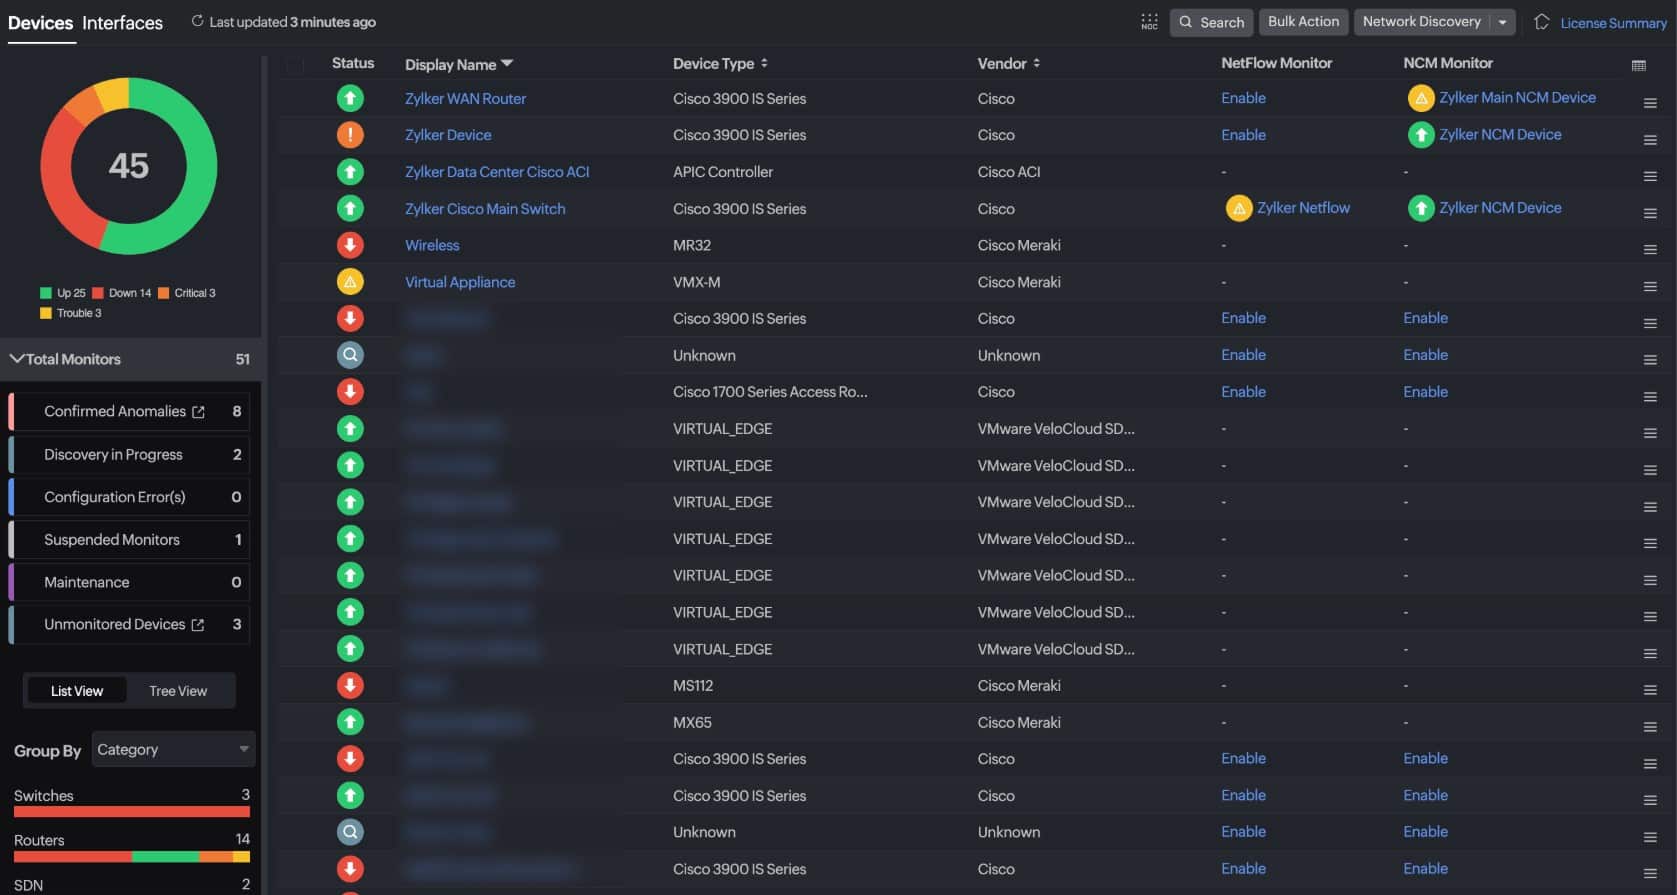Image resolution: width=1677 pixels, height=895 pixels.
Task: Sort the Device Type column
Action: [764, 63]
